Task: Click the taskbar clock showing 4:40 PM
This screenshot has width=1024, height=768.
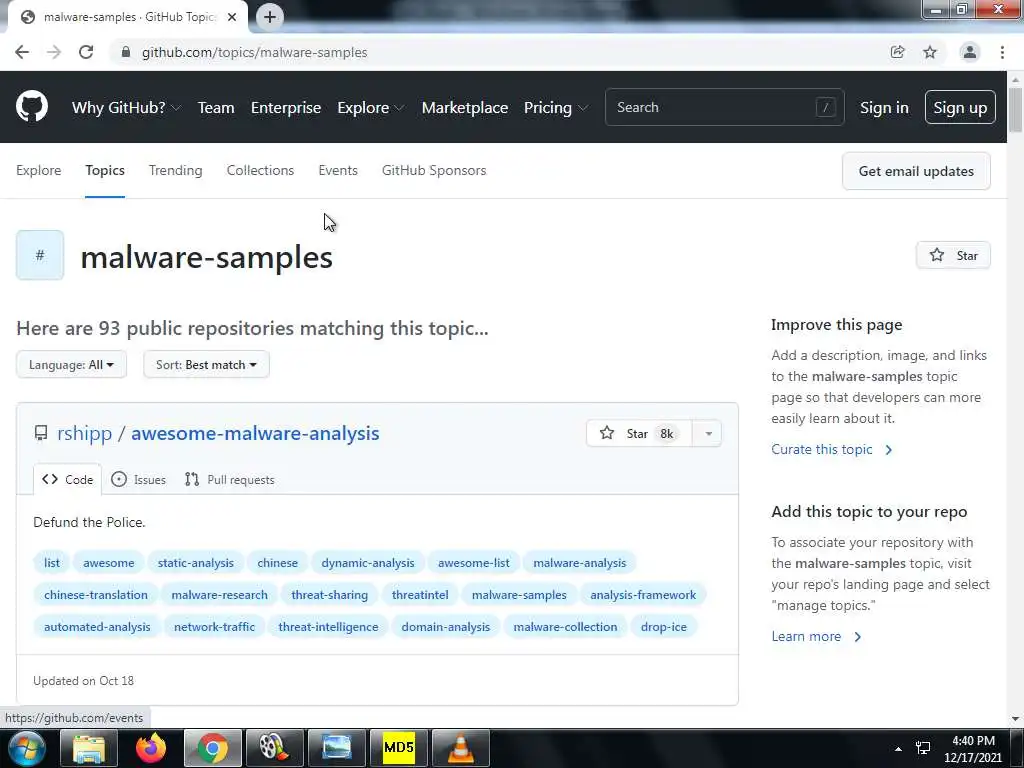Action: coord(973,748)
